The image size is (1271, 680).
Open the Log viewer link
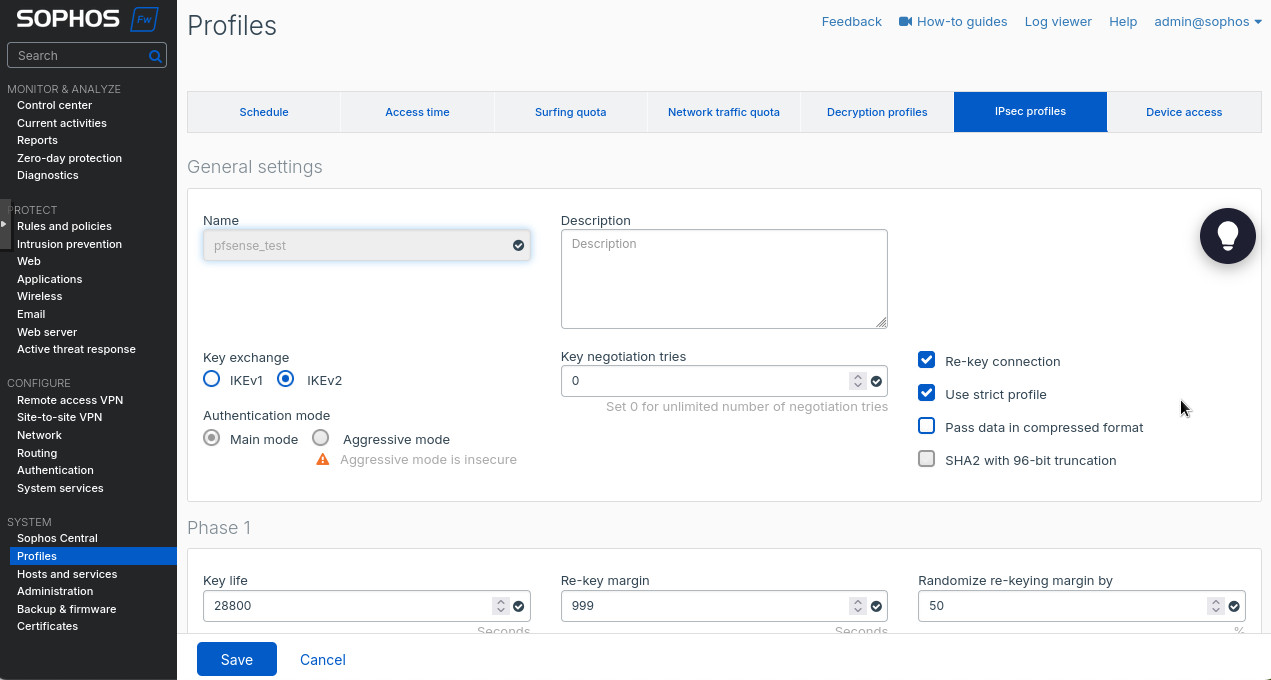(x=1057, y=21)
